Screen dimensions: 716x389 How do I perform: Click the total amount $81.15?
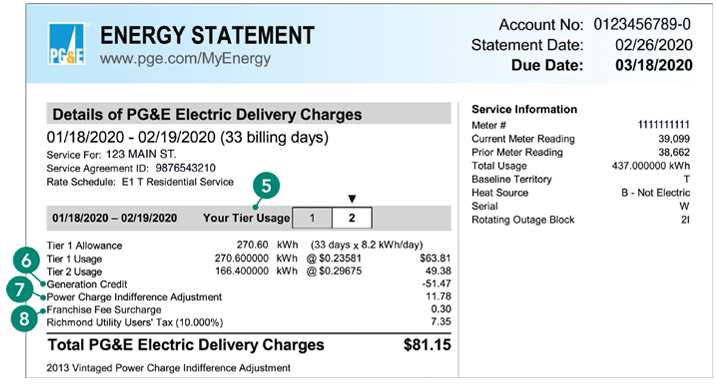(427, 345)
